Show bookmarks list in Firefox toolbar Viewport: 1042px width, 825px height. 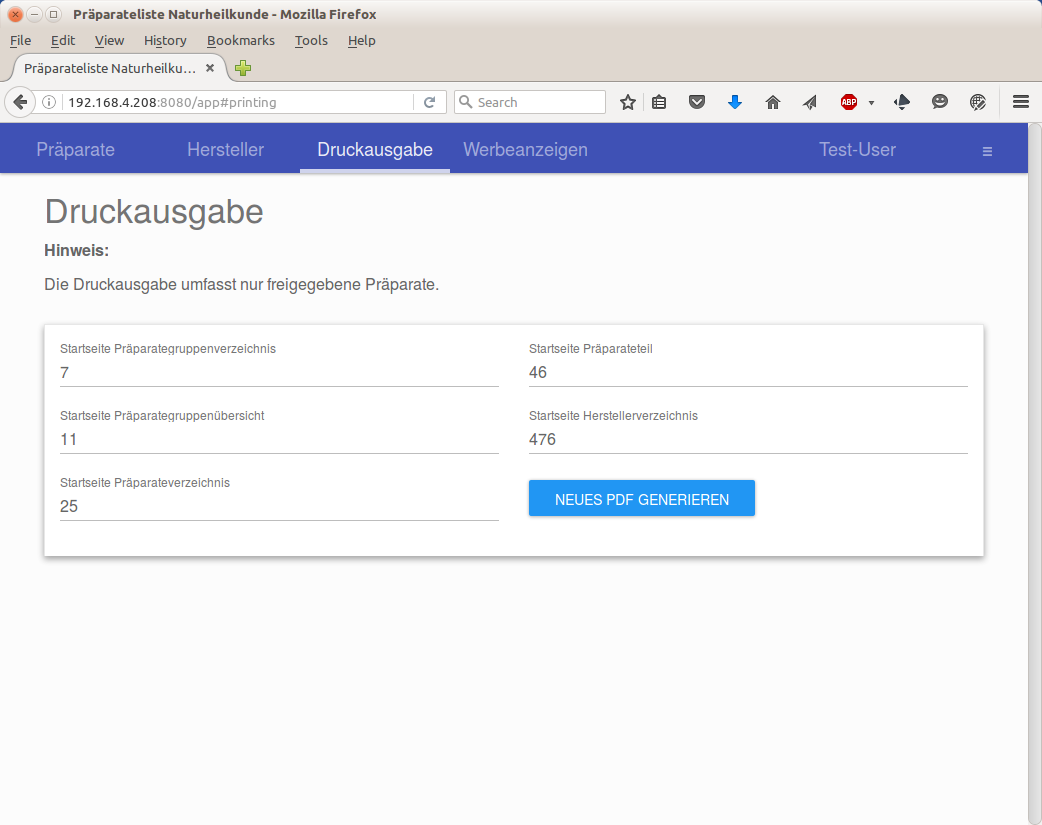click(659, 102)
